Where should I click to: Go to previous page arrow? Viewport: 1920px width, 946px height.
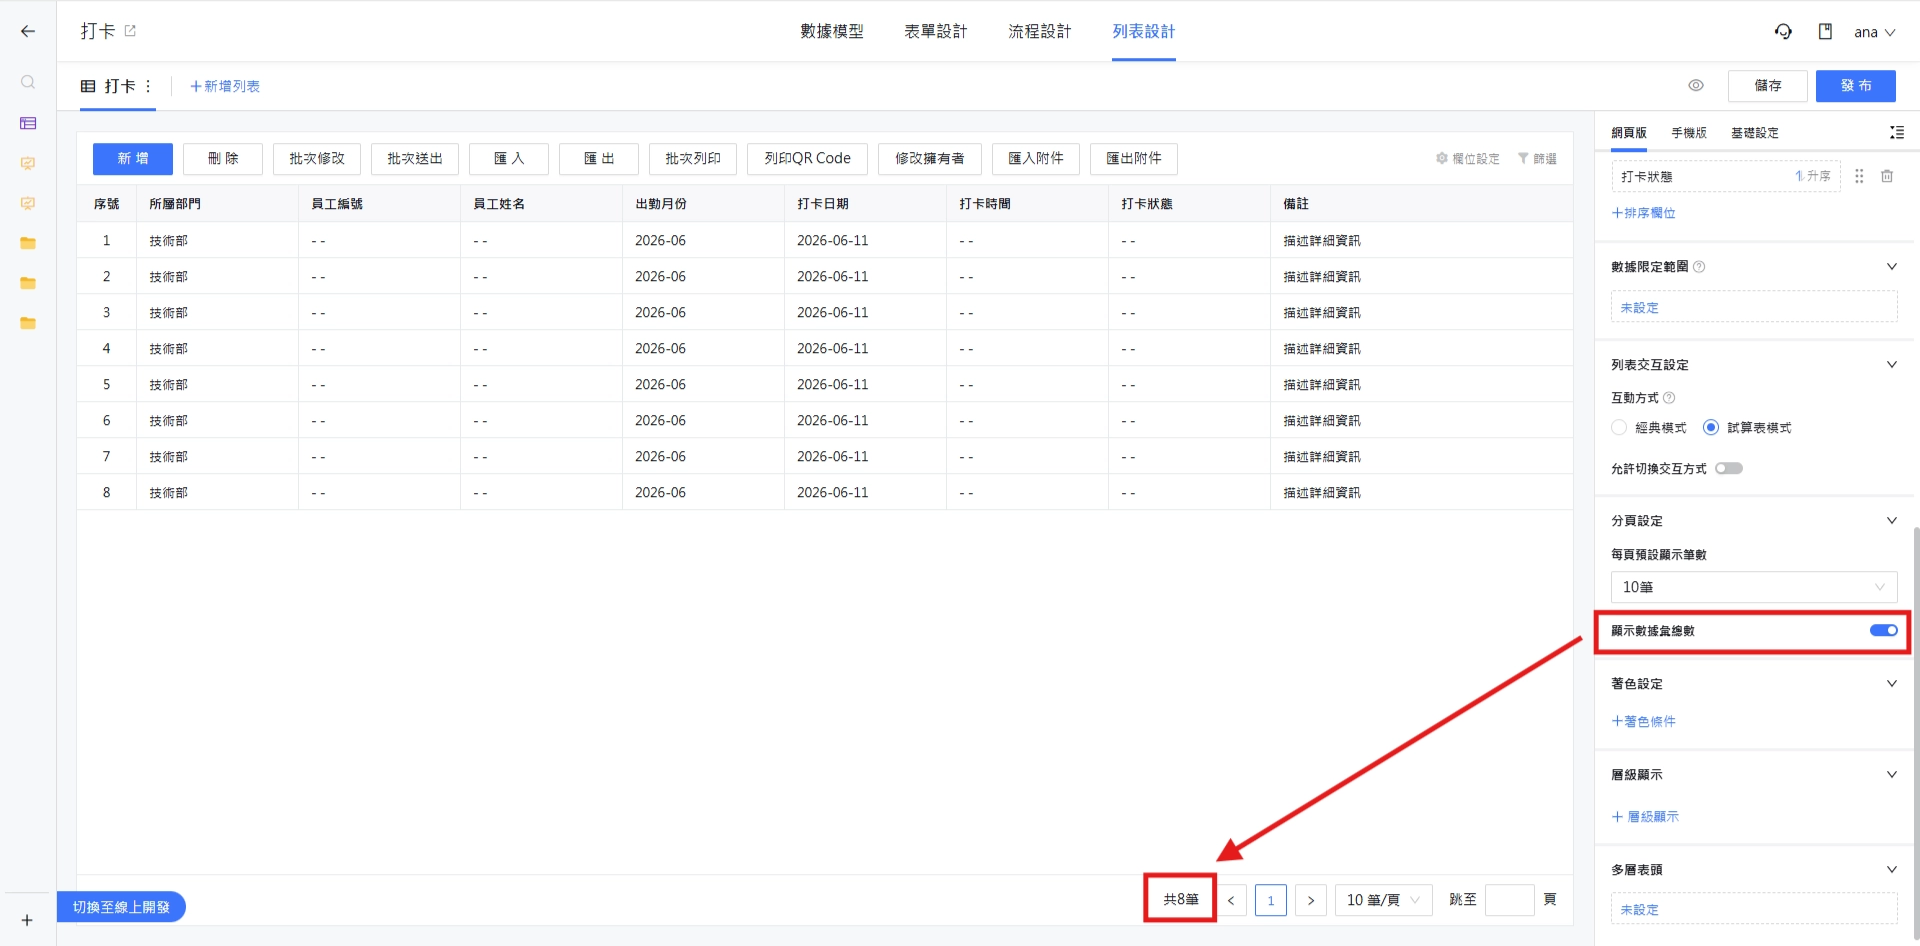[1231, 900]
